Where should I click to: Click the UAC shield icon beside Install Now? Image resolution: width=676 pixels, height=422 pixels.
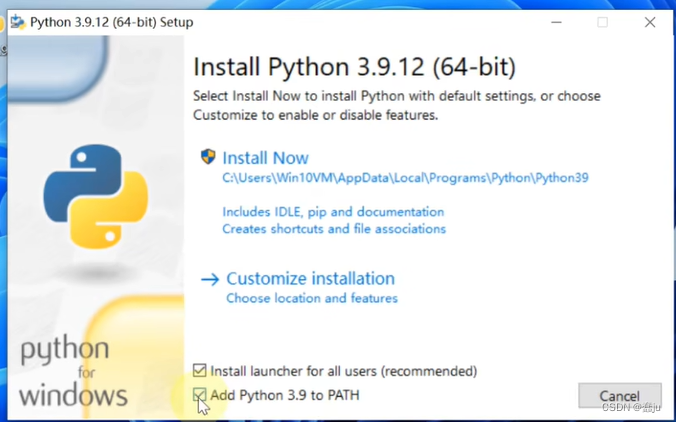[x=208, y=156]
